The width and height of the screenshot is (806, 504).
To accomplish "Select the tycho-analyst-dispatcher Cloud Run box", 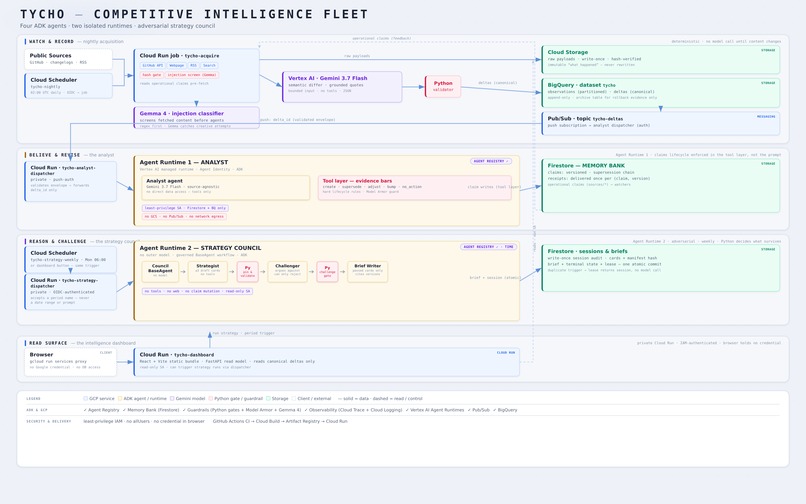I will pos(70,181).
